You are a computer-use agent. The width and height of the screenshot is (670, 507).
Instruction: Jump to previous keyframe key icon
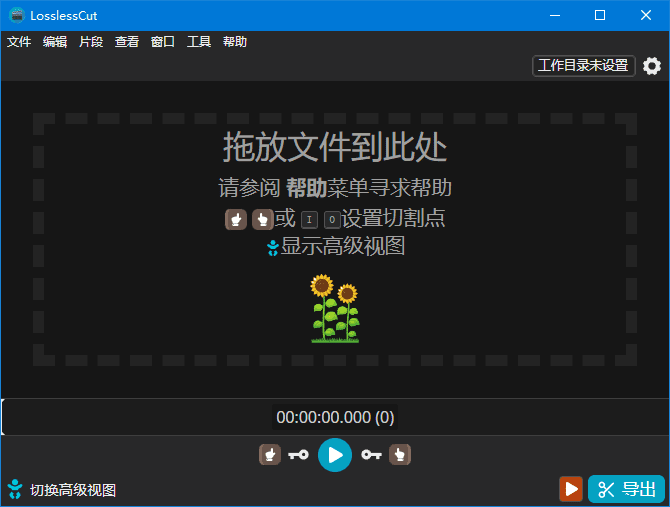298,455
